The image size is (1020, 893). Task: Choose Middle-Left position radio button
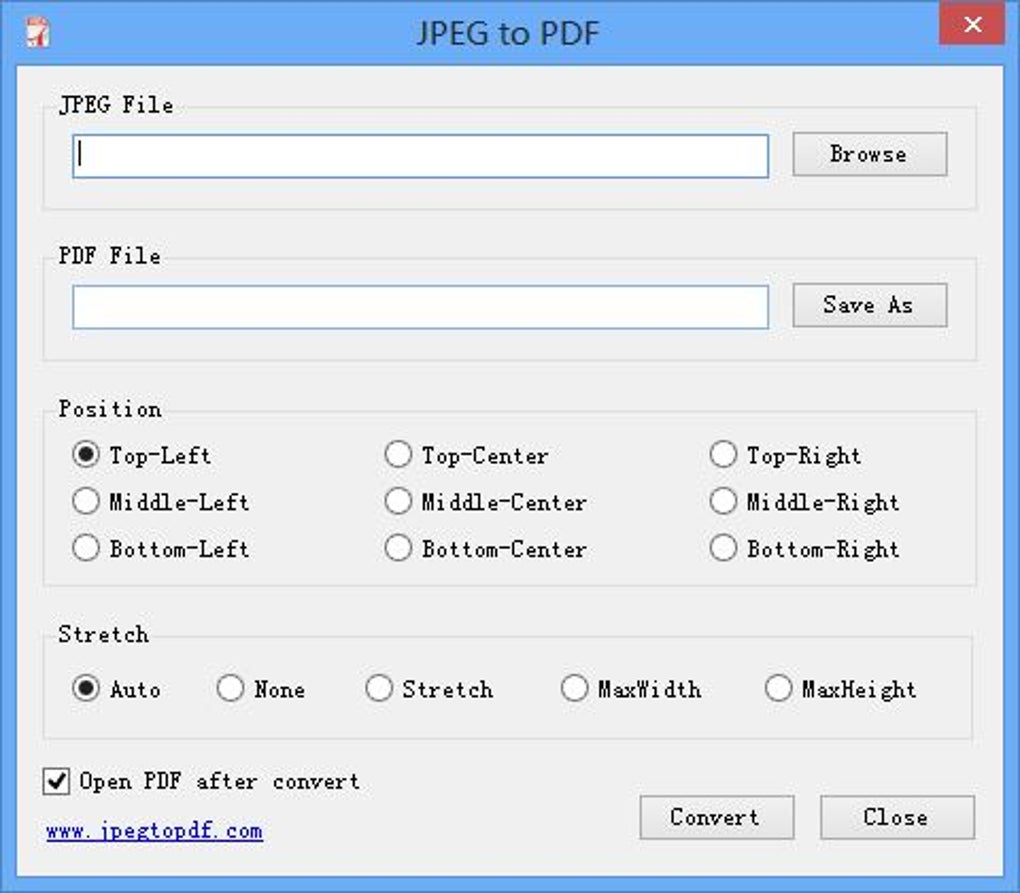[87, 502]
